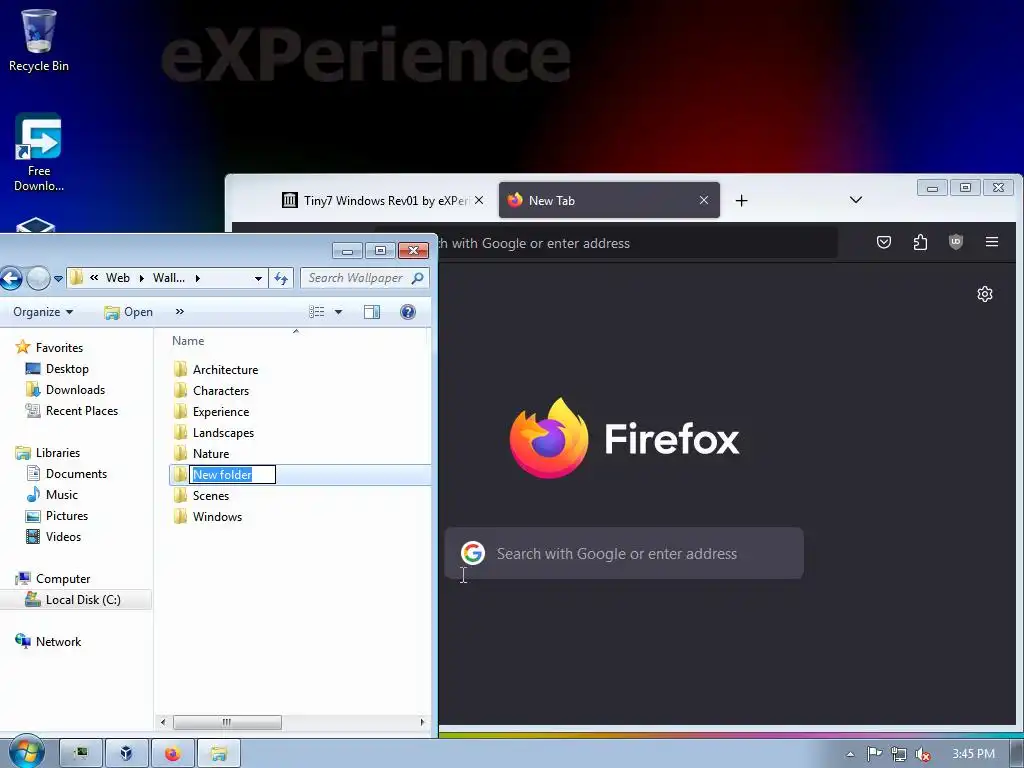The image size is (1024, 768).
Task: Go back in Explorer window
Action: pos(10,278)
